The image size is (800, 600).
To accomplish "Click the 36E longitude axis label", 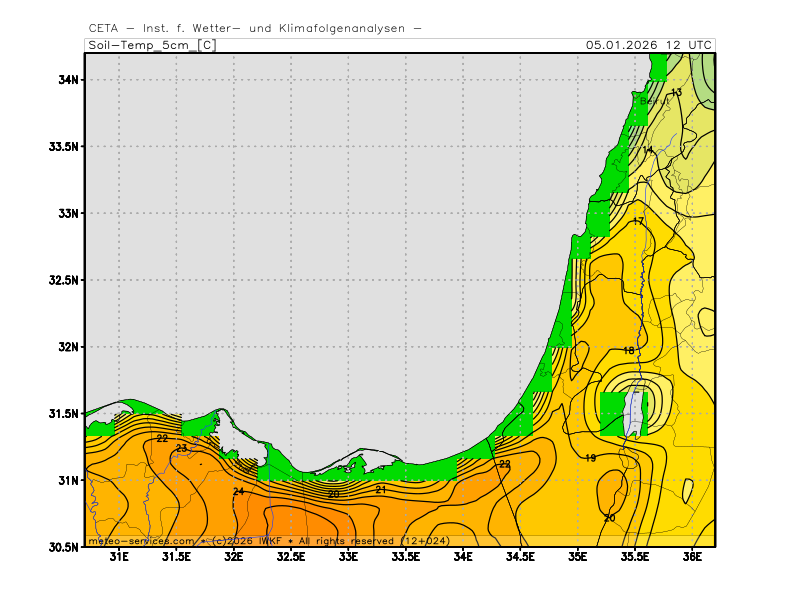I will pyautogui.click(x=692, y=557).
